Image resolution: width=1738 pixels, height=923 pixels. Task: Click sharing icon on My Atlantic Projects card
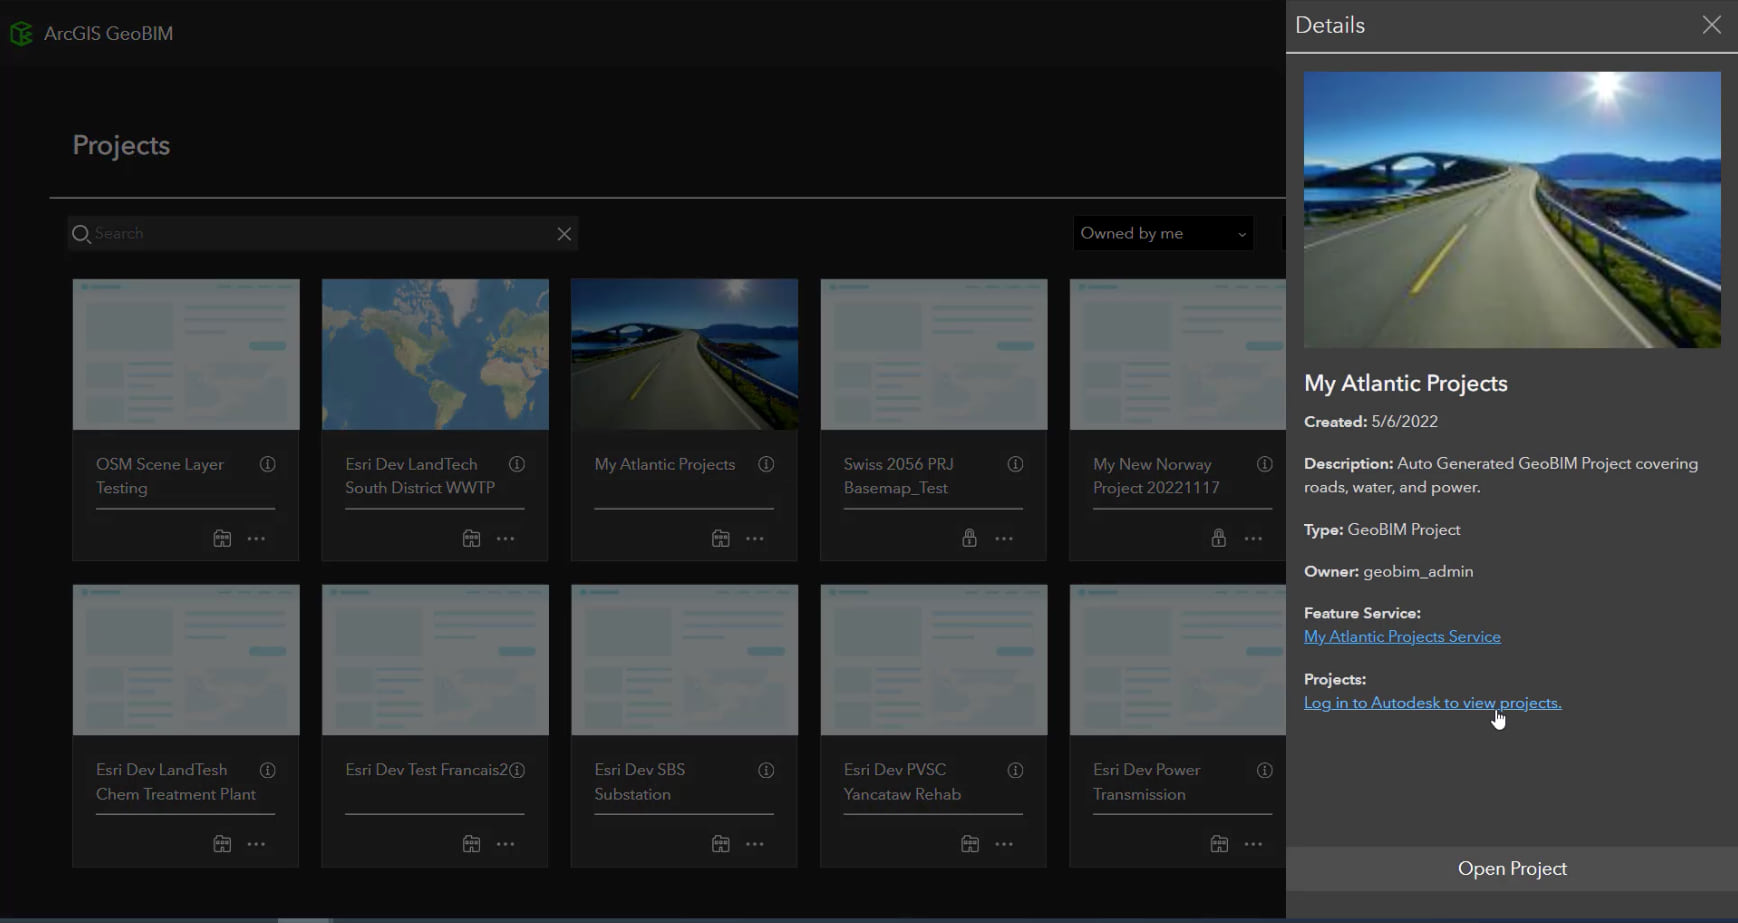click(720, 538)
